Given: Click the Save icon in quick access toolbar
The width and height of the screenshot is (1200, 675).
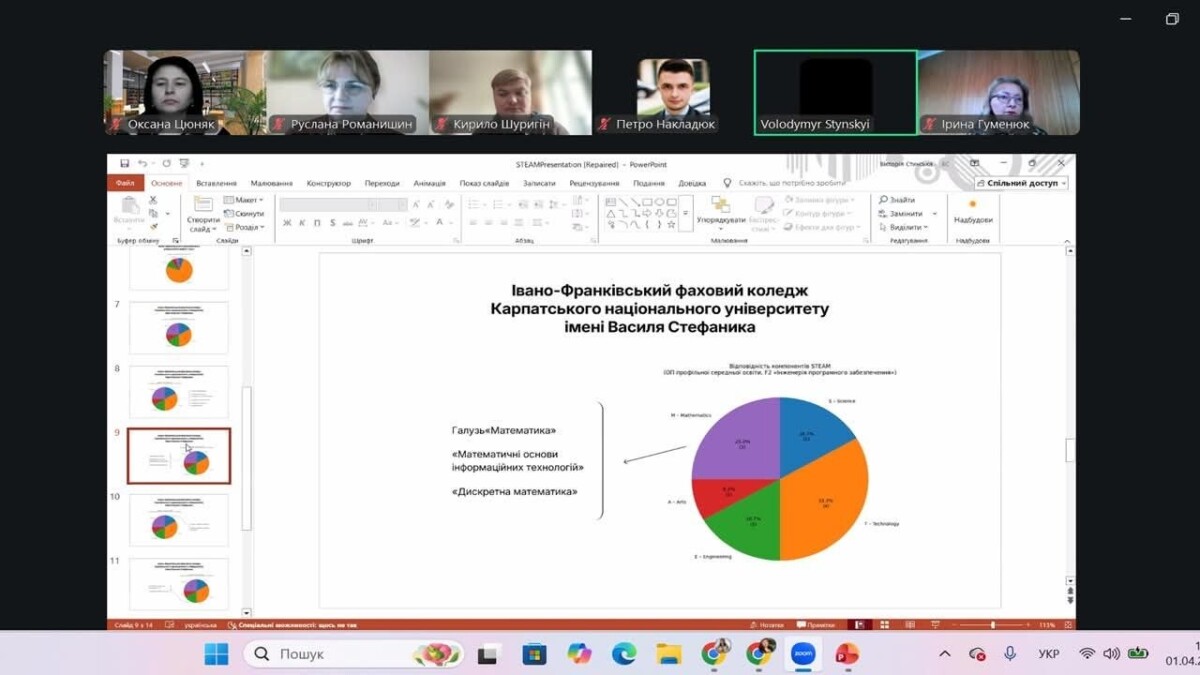Looking at the screenshot, I should pyautogui.click(x=124, y=164).
